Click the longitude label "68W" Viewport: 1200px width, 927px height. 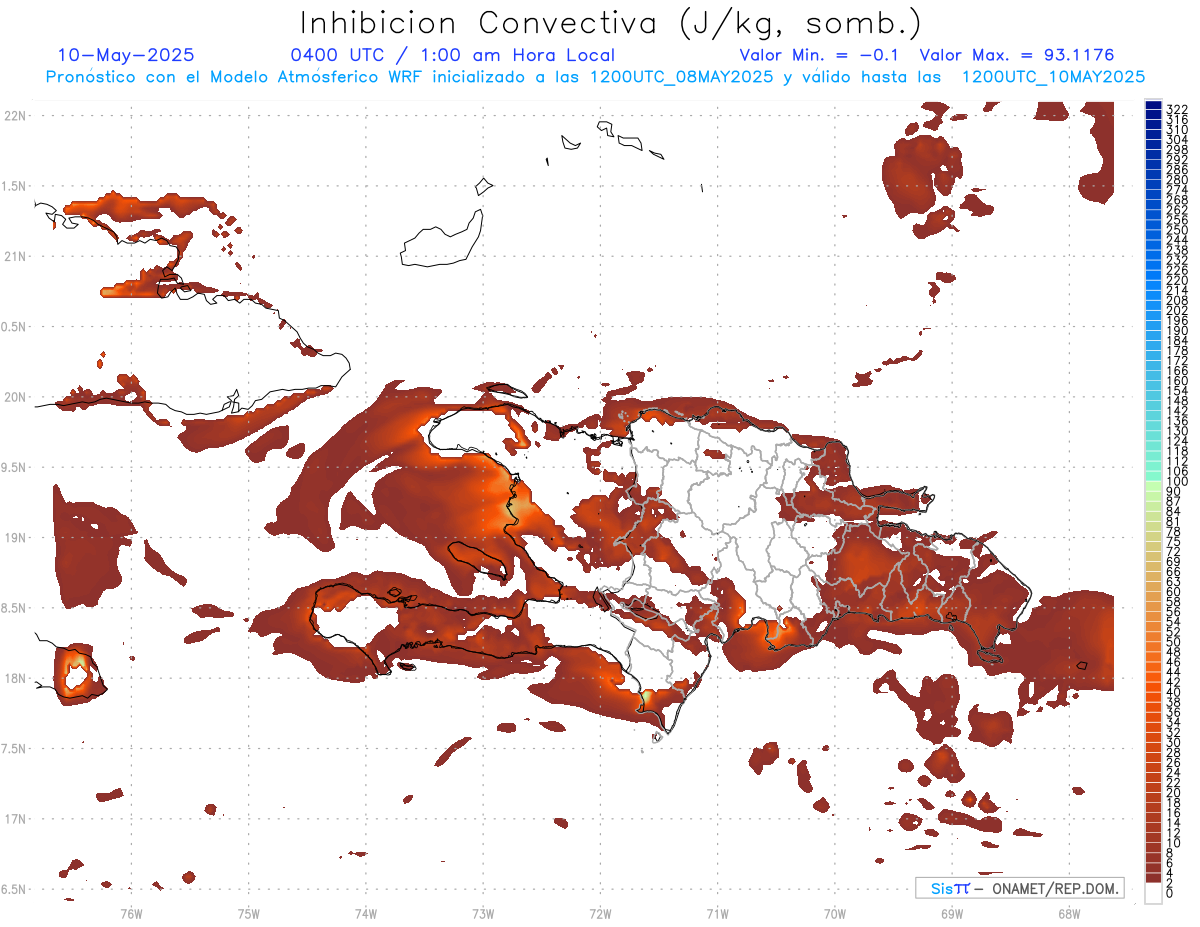click(x=1069, y=913)
